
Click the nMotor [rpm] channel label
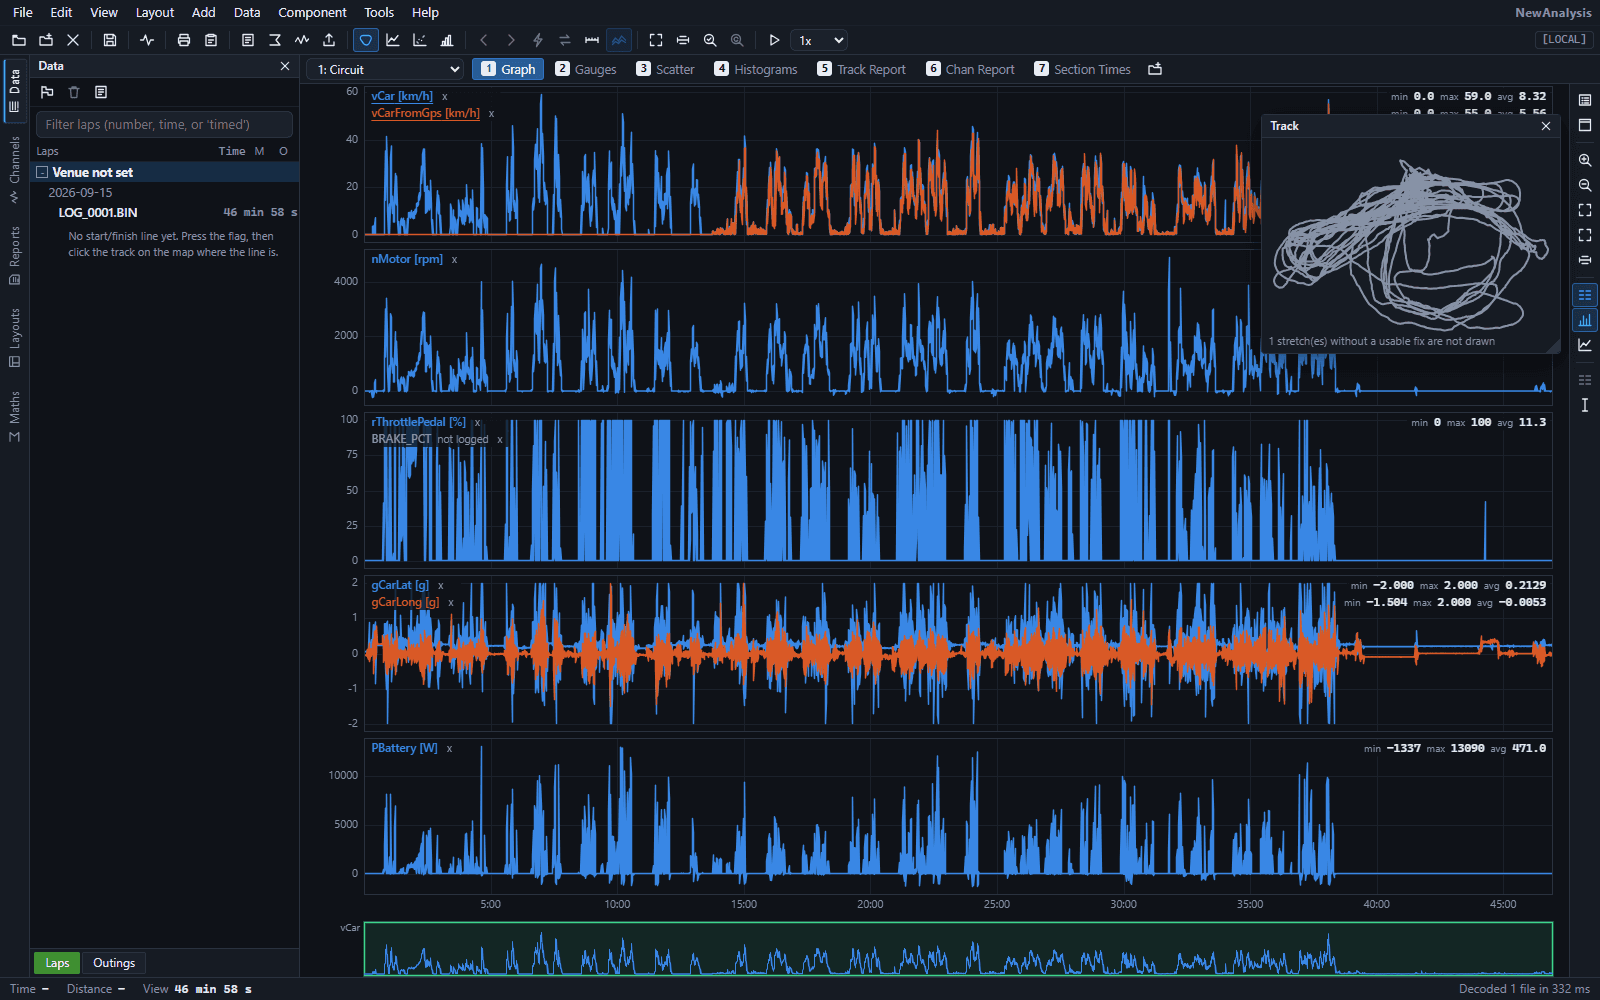(x=407, y=259)
